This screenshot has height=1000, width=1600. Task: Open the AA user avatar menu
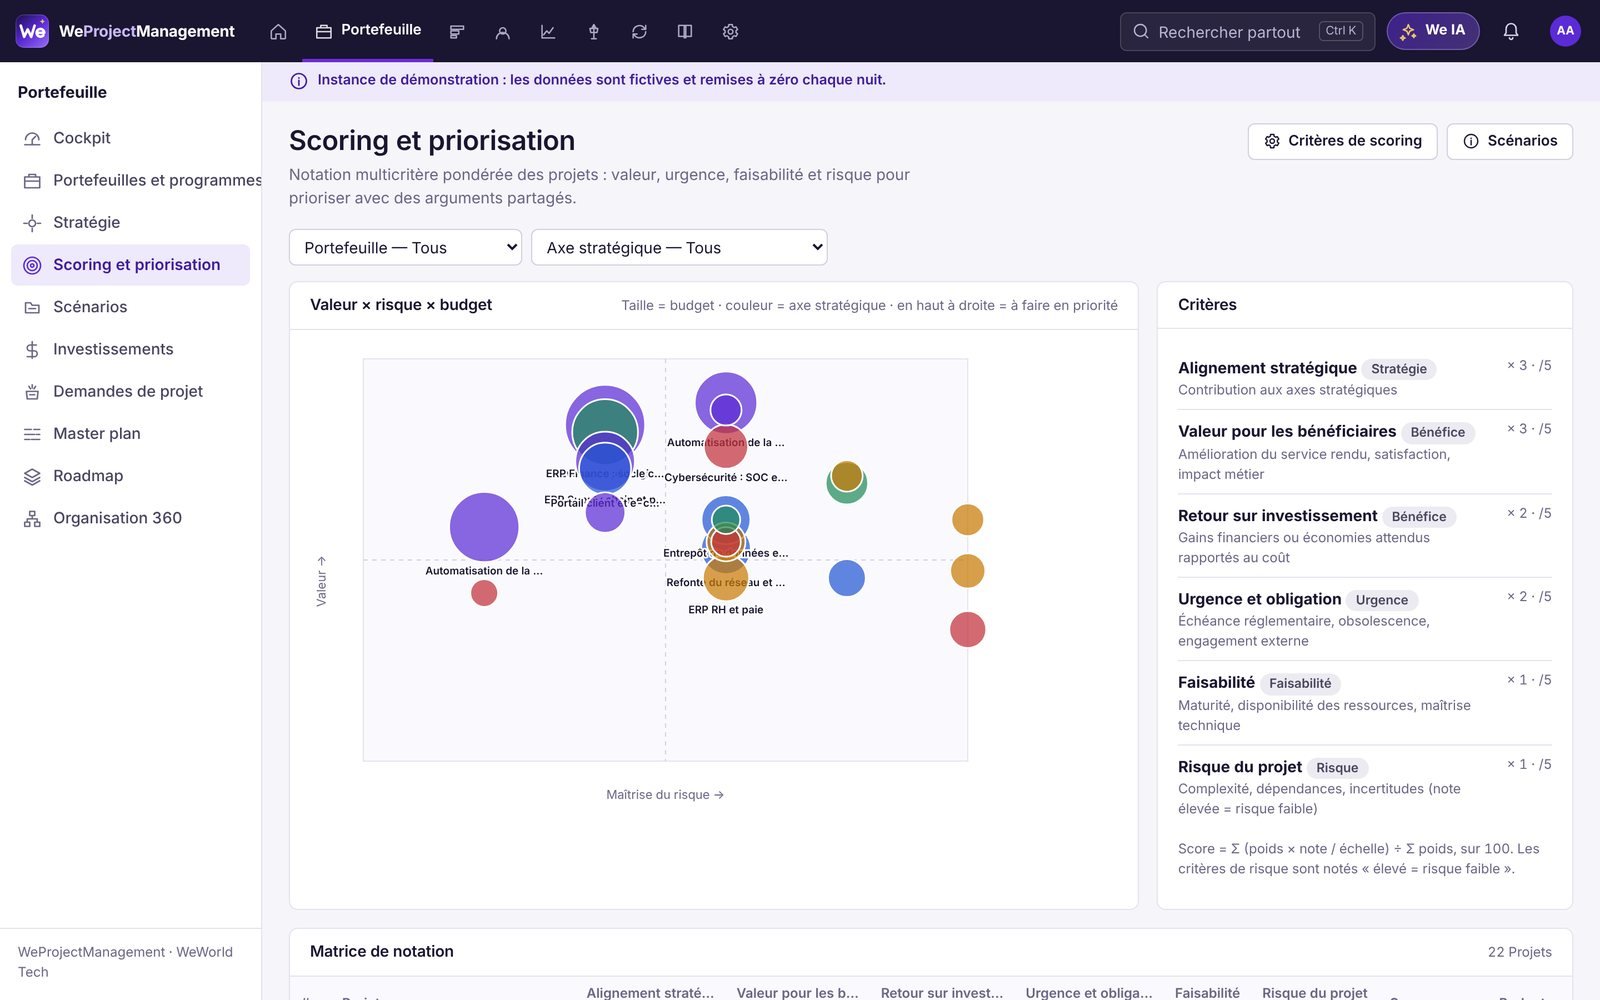1565,31
